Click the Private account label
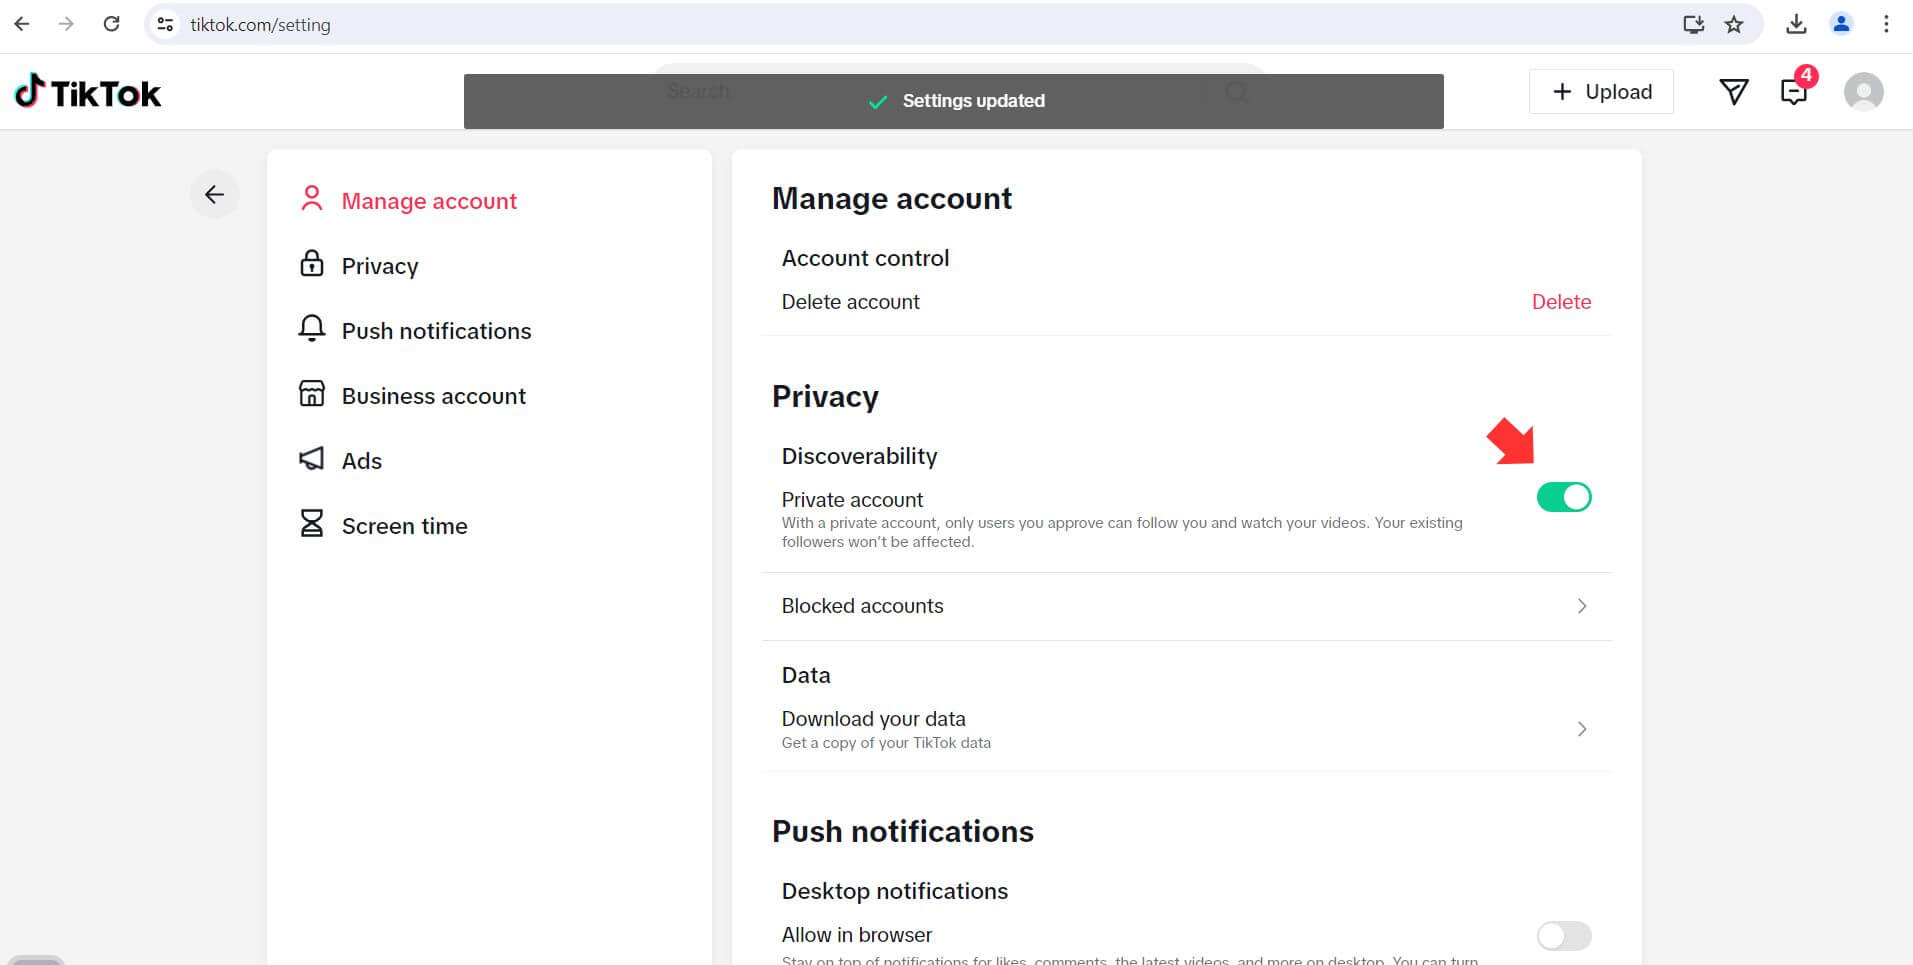This screenshot has width=1913, height=965. pyautogui.click(x=852, y=500)
